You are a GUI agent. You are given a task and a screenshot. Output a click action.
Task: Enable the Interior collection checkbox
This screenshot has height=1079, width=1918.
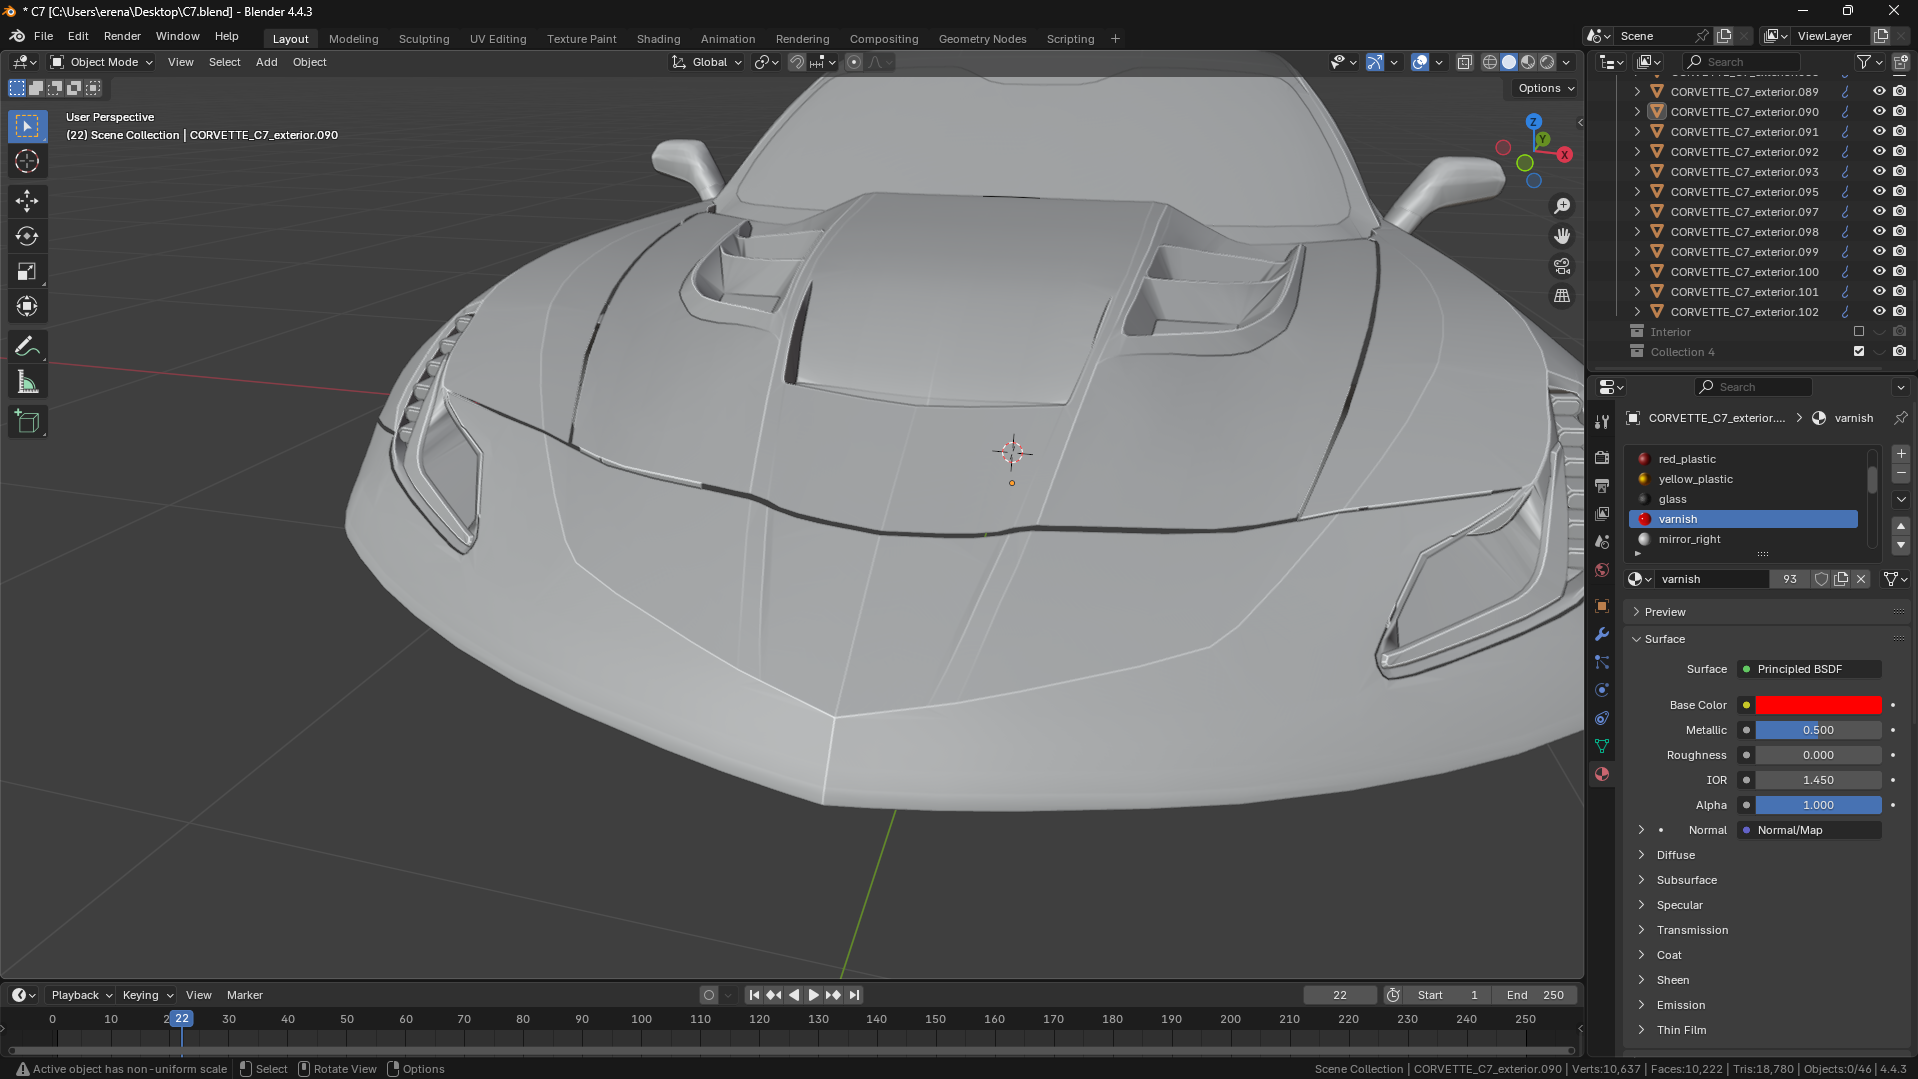pos(1859,332)
